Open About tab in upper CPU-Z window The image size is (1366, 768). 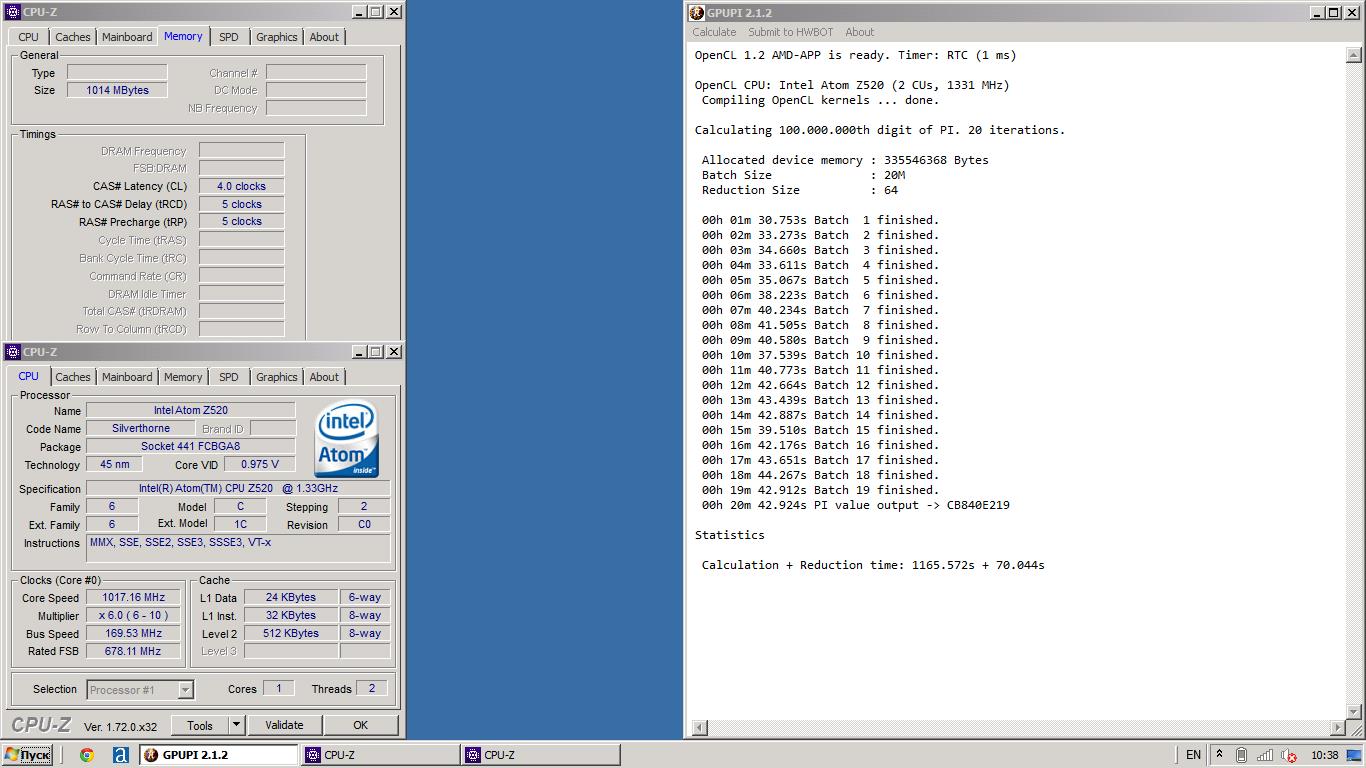pos(324,37)
